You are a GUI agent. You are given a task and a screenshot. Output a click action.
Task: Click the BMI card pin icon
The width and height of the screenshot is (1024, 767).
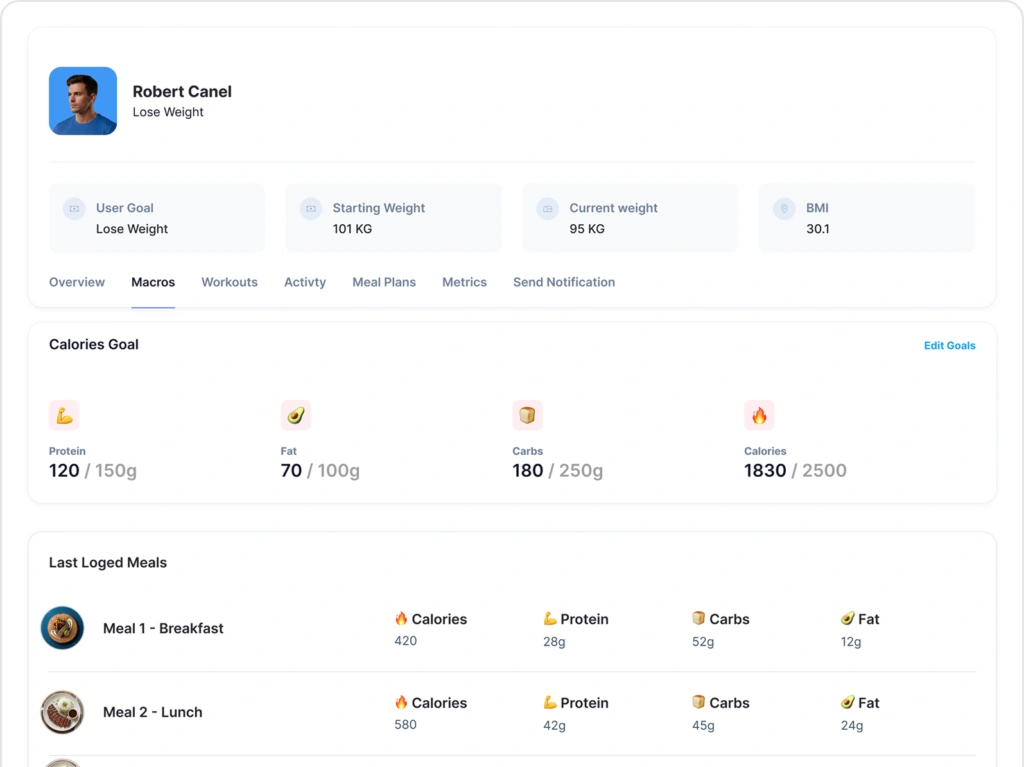(x=784, y=208)
